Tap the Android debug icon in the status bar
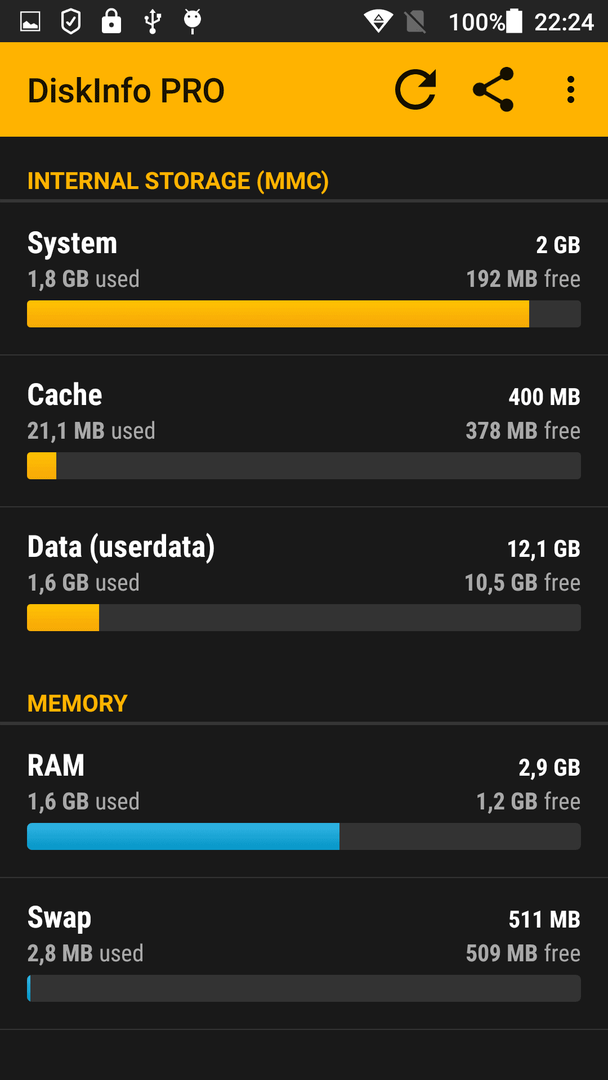This screenshot has height=1080, width=608. click(192, 22)
